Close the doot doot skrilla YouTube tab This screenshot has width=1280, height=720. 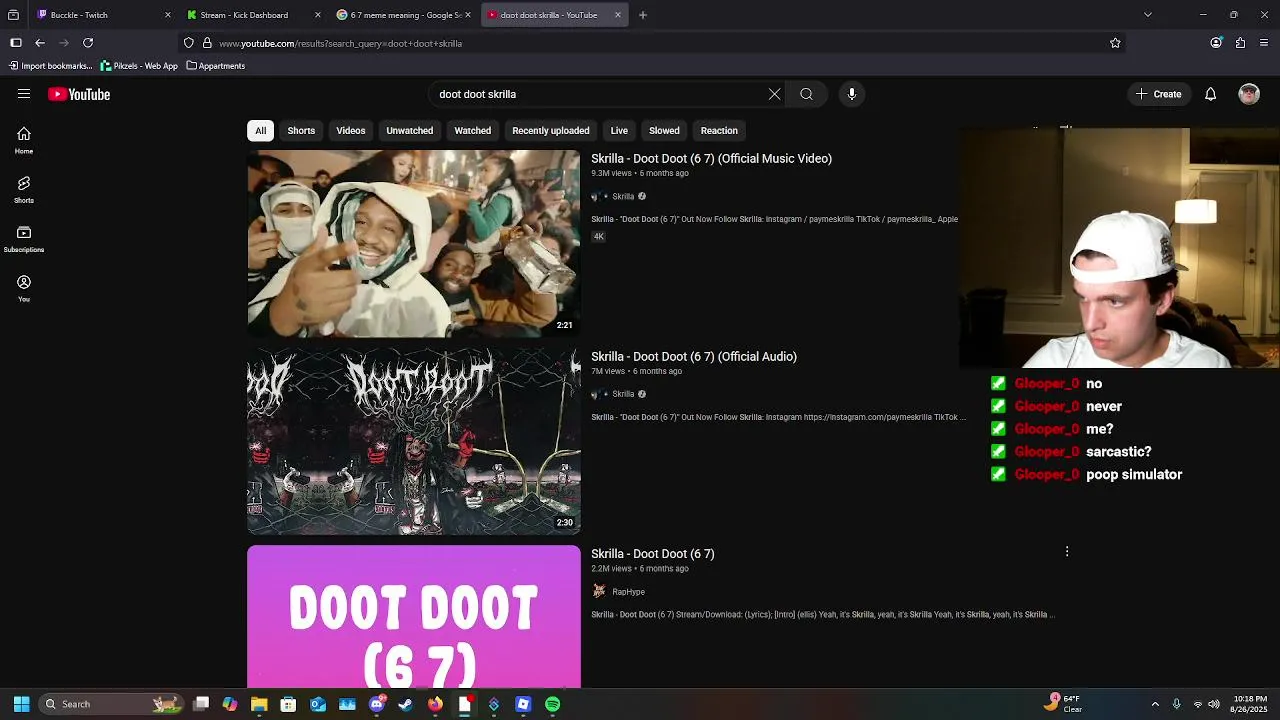click(618, 15)
